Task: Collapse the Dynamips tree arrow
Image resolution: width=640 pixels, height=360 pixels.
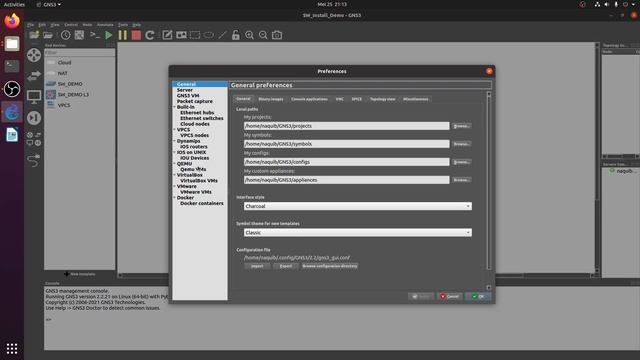Action: point(174,141)
